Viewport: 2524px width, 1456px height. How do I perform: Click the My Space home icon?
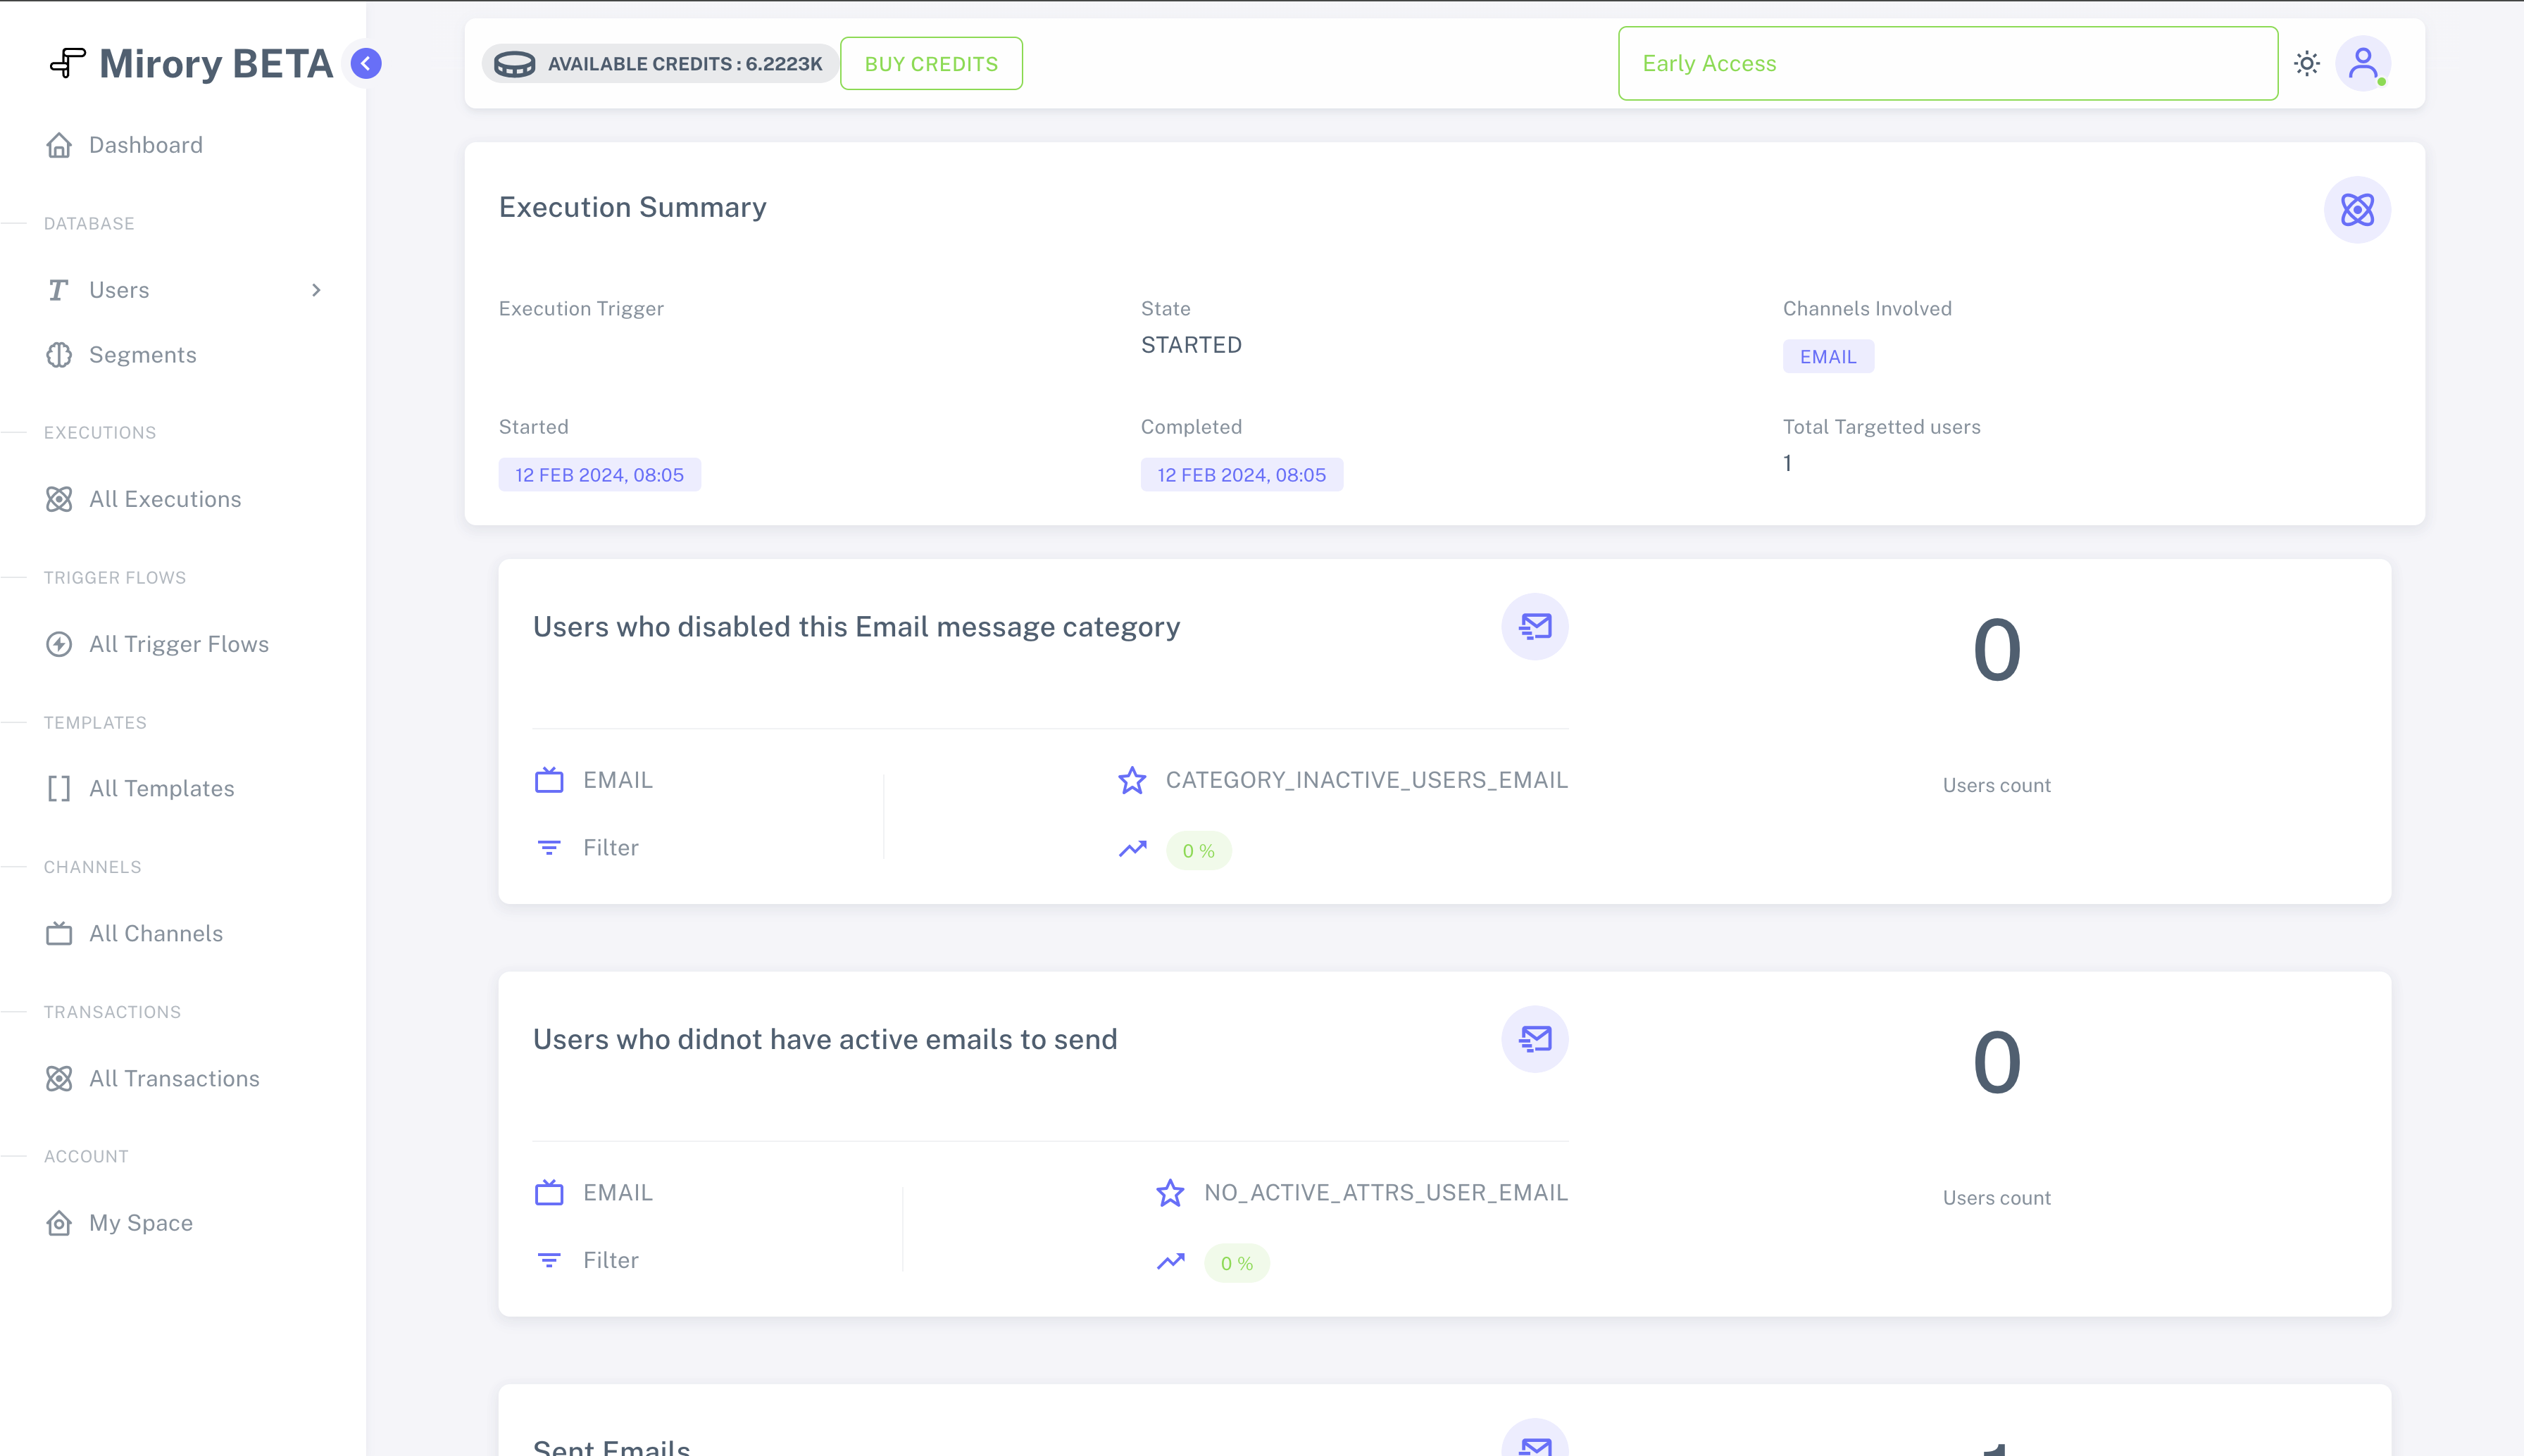click(x=59, y=1223)
